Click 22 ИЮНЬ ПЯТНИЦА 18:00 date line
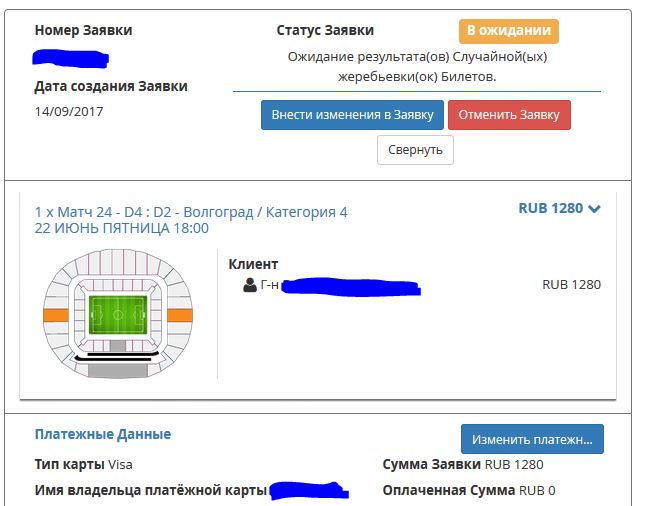The image size is (672, 506). tap(122, 228)
